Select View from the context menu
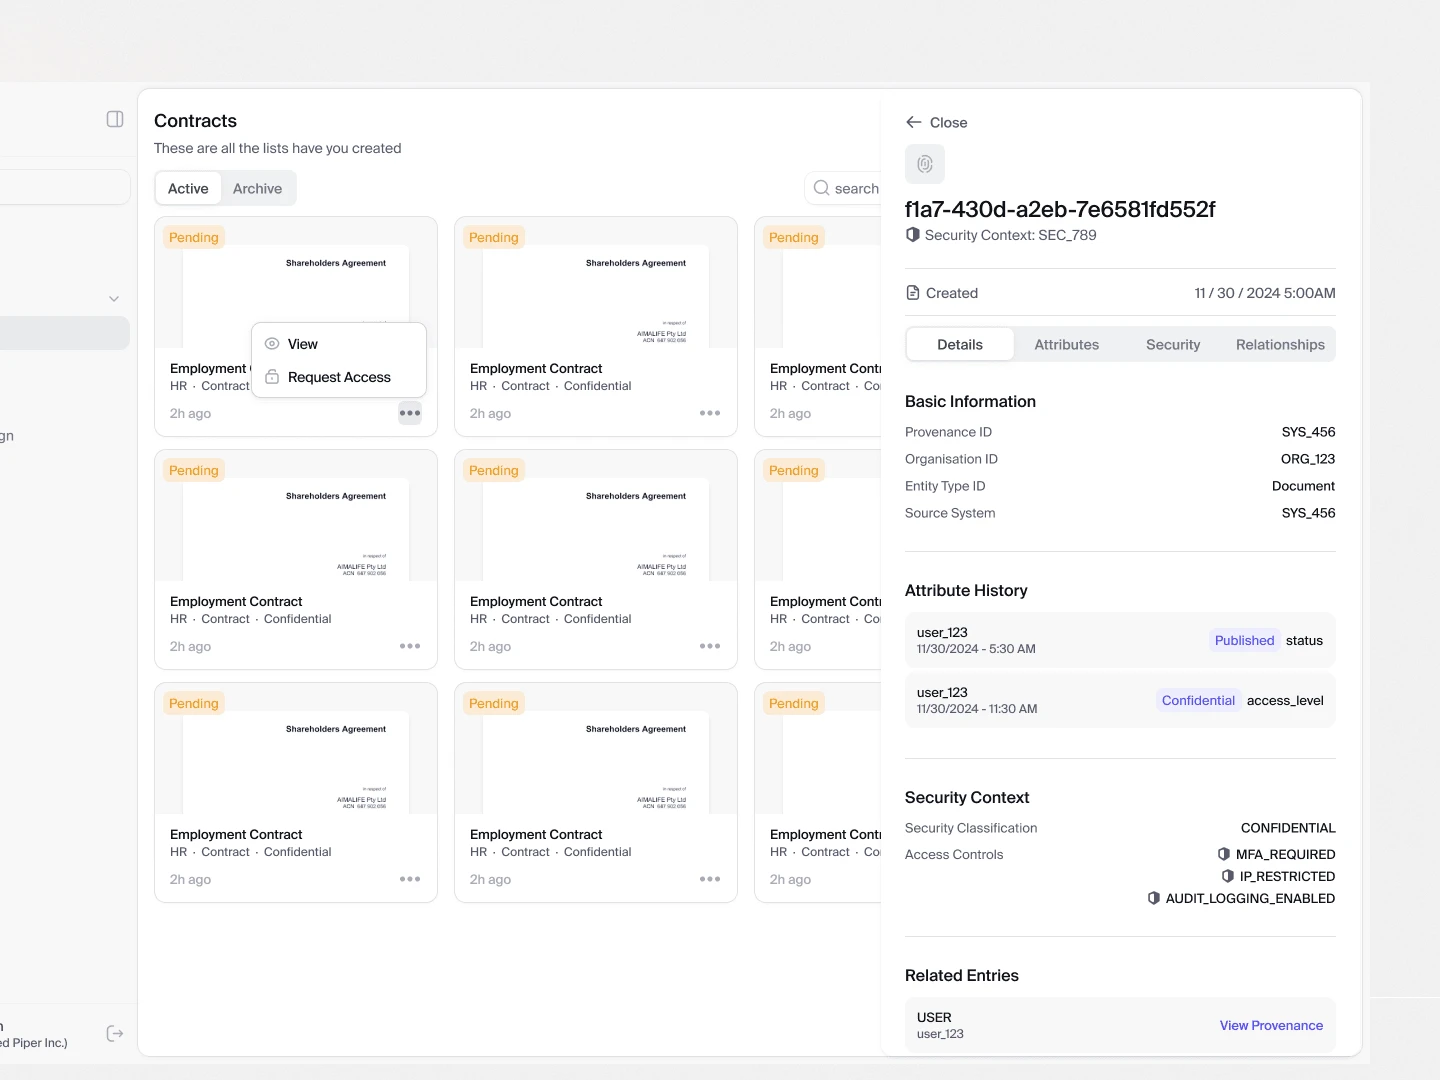Screen dimensions: 1440x1080 [303, 344]
